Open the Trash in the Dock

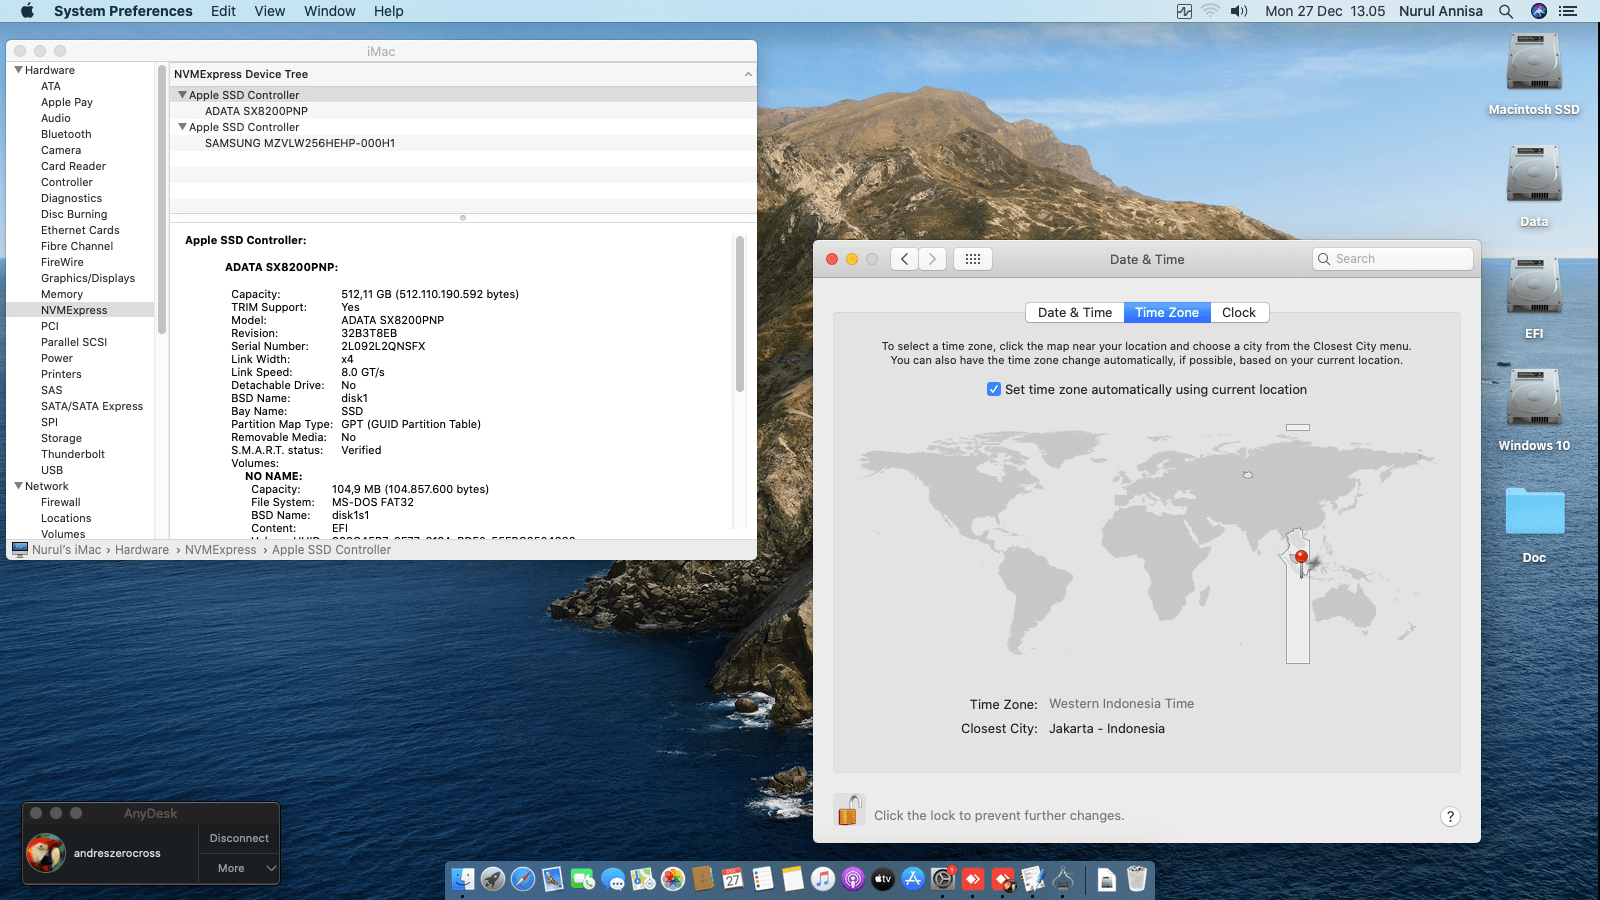(x=1137, y=879)
